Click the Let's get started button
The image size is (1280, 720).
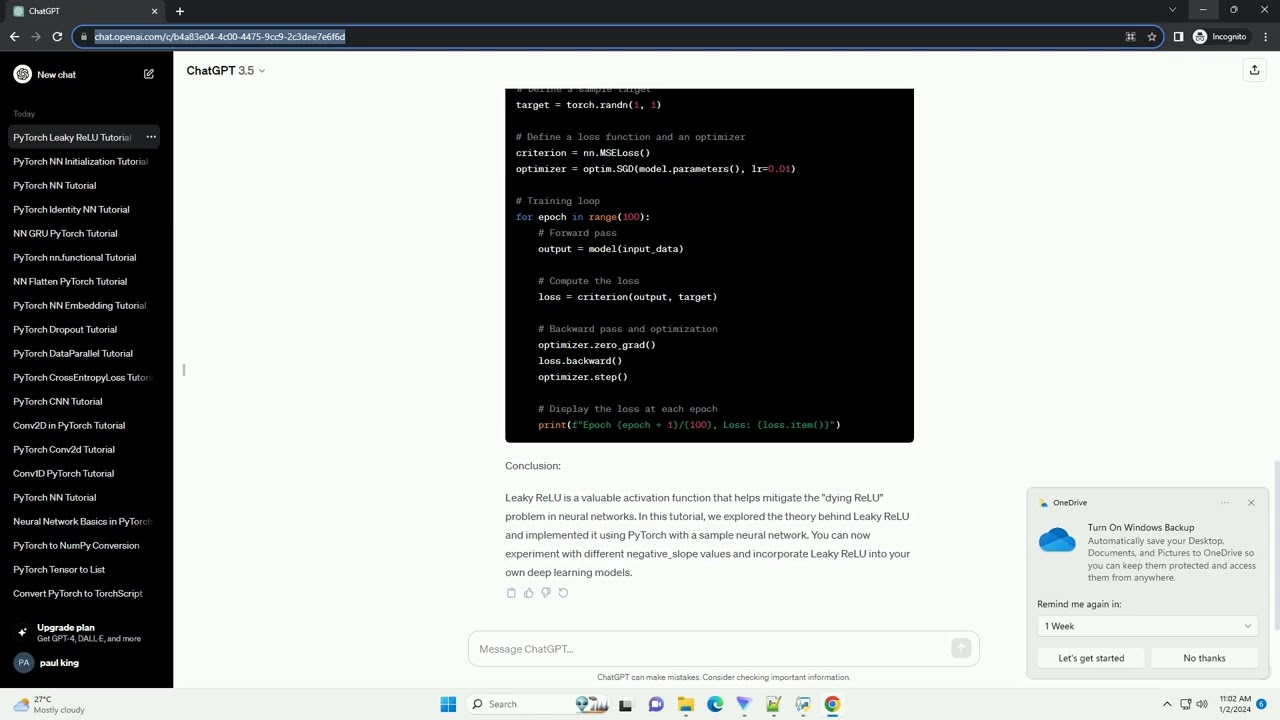(x=1091, y=658)
